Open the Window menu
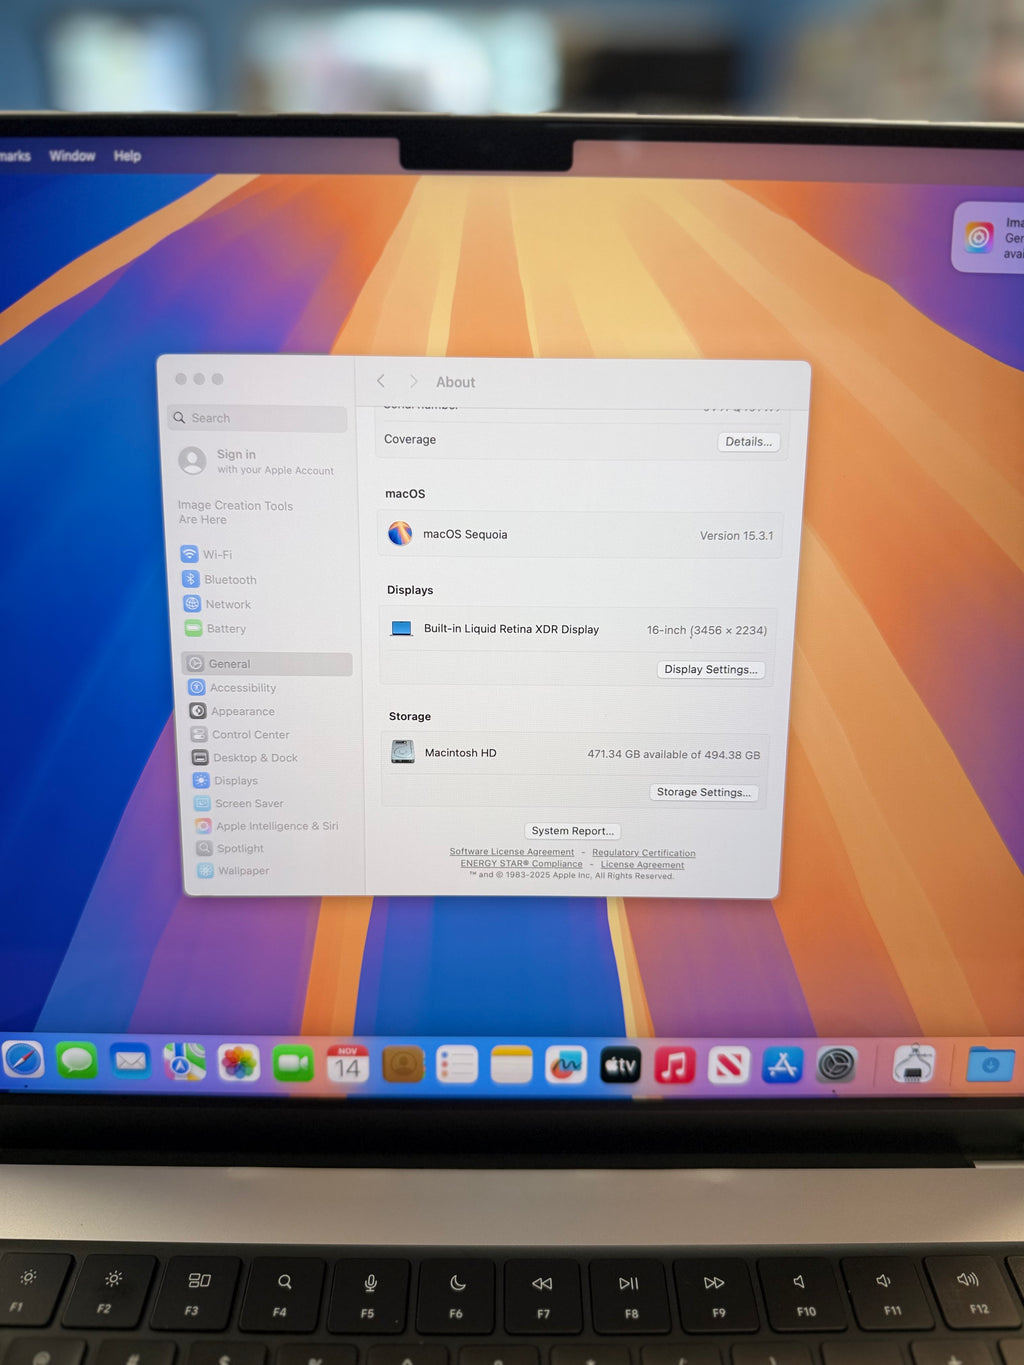Screen dimensions: 1024x1365 tap(71, 156)
